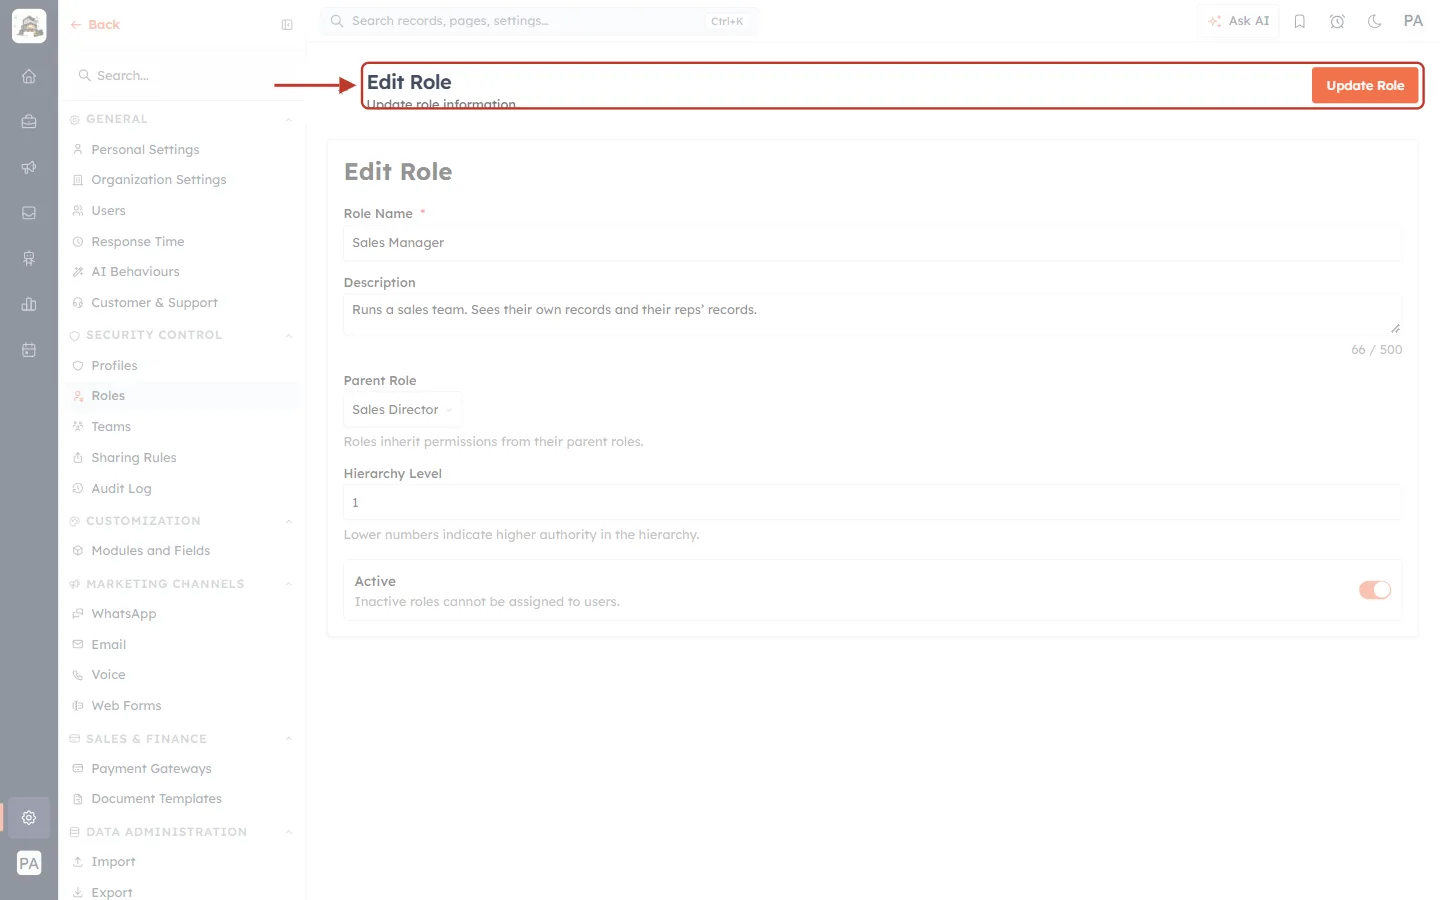Open Ask AI
Viewport: 1440px width, 900px height.
tap(1238, 21)
